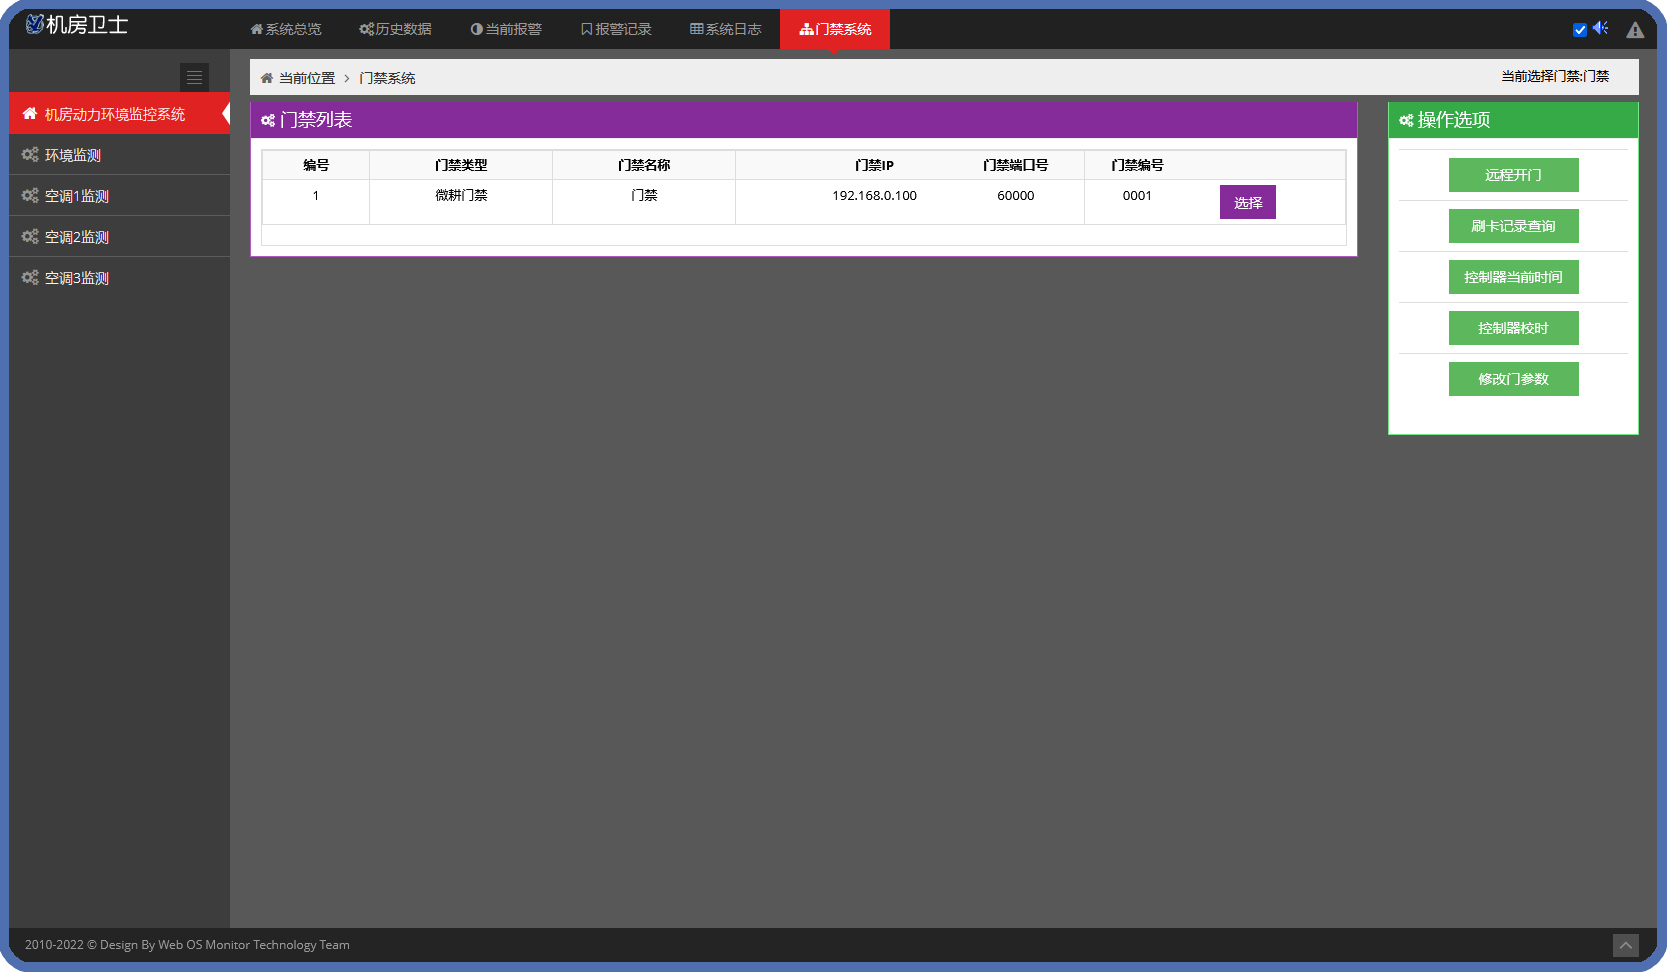This screenshot has width=1669, height=973.
Task: Click the 门禁列表 panel gears icon
Action: 268,120
